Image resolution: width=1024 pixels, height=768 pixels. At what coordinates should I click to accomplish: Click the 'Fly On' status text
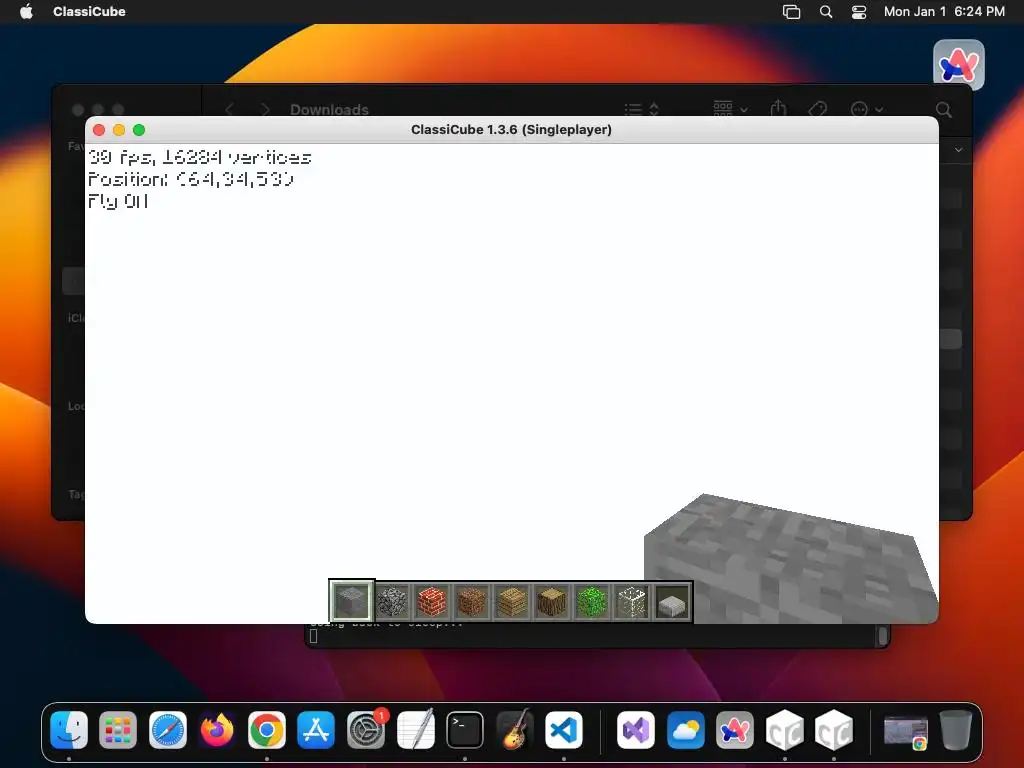[118, 201]
